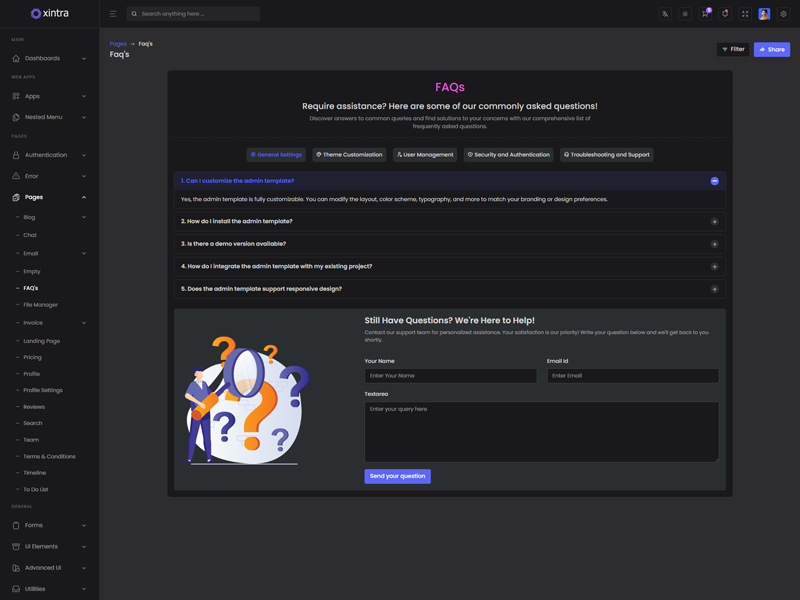Viewport: 800px width, 600px height.
Task: Select the Security and Authentication tab
Action: coord(508,155)
